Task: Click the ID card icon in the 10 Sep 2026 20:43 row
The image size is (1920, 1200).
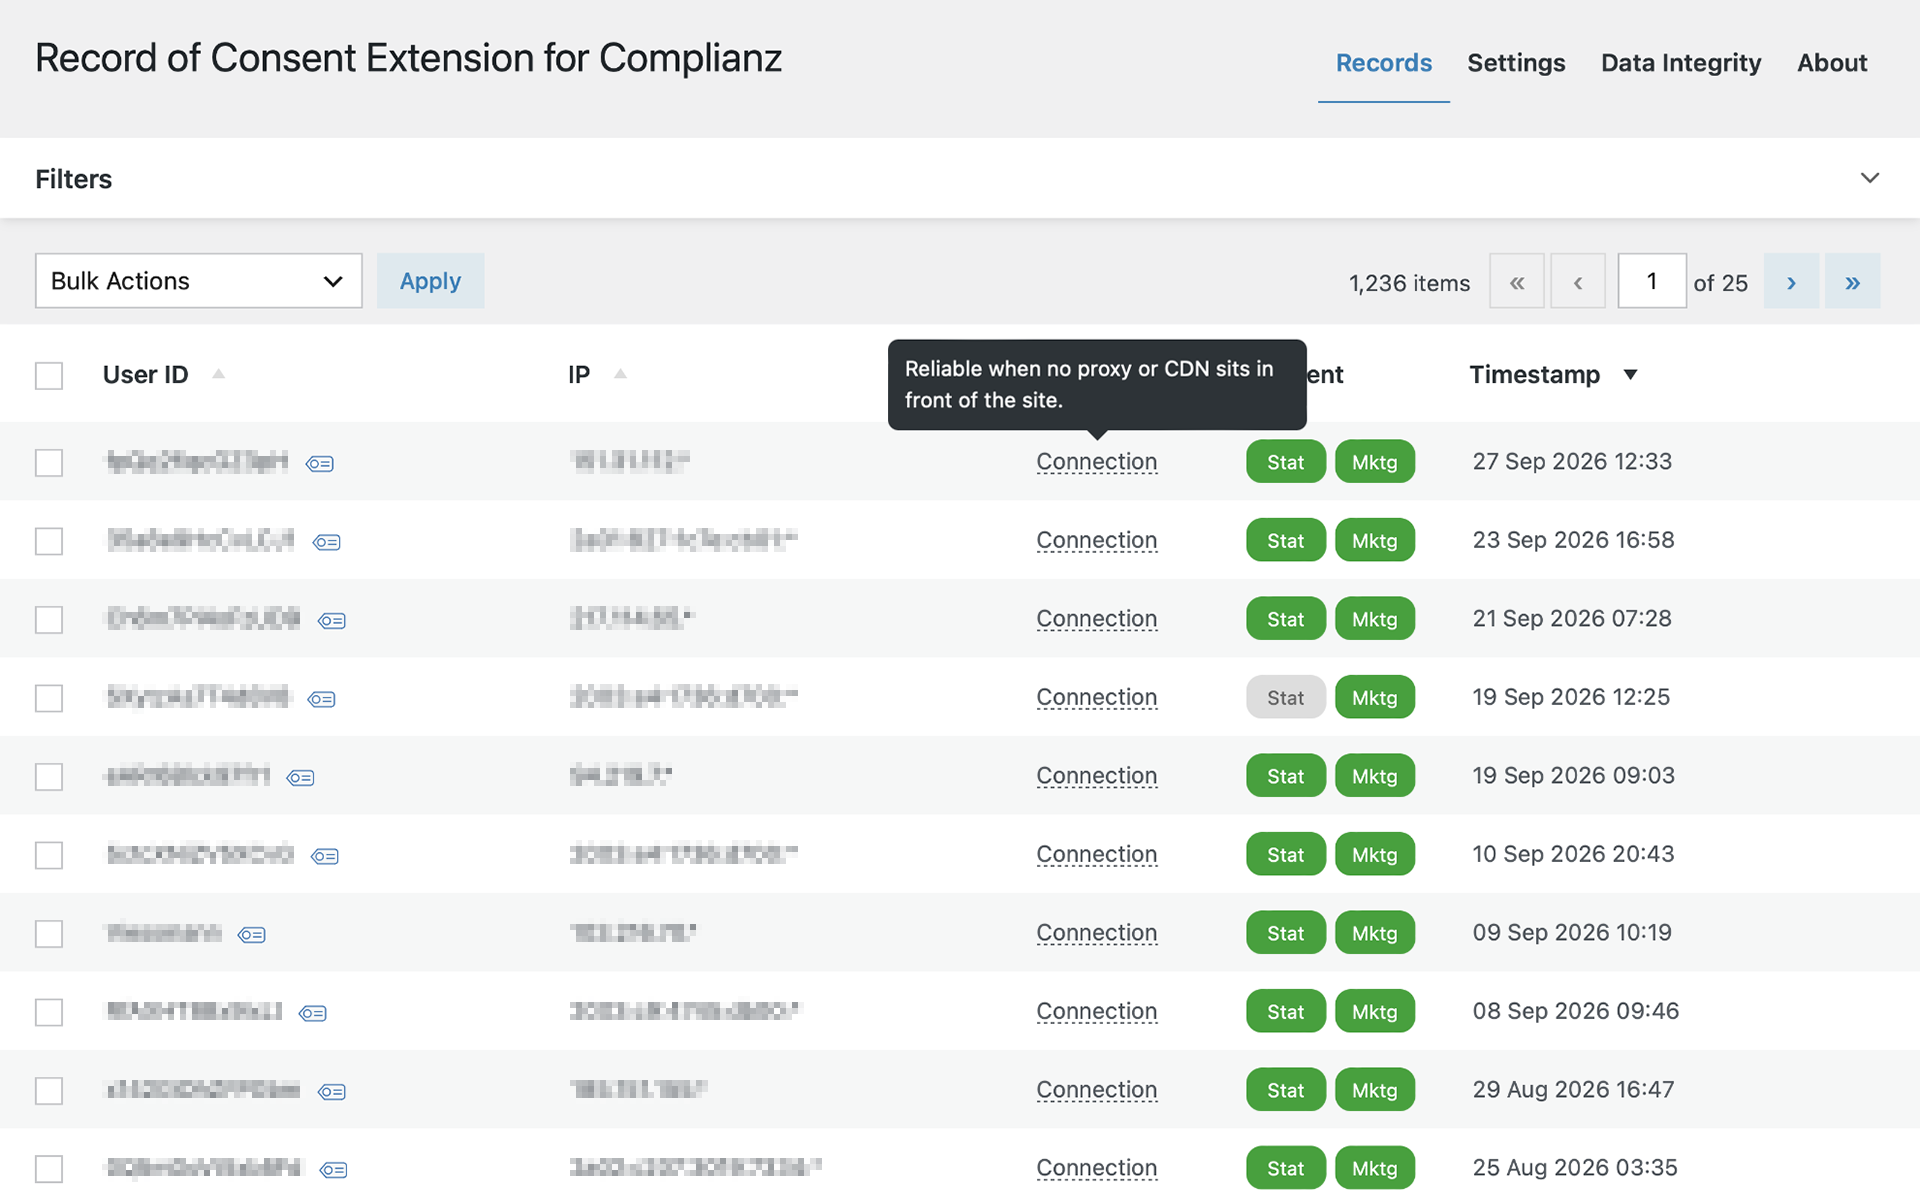Action: click(325, 856)
